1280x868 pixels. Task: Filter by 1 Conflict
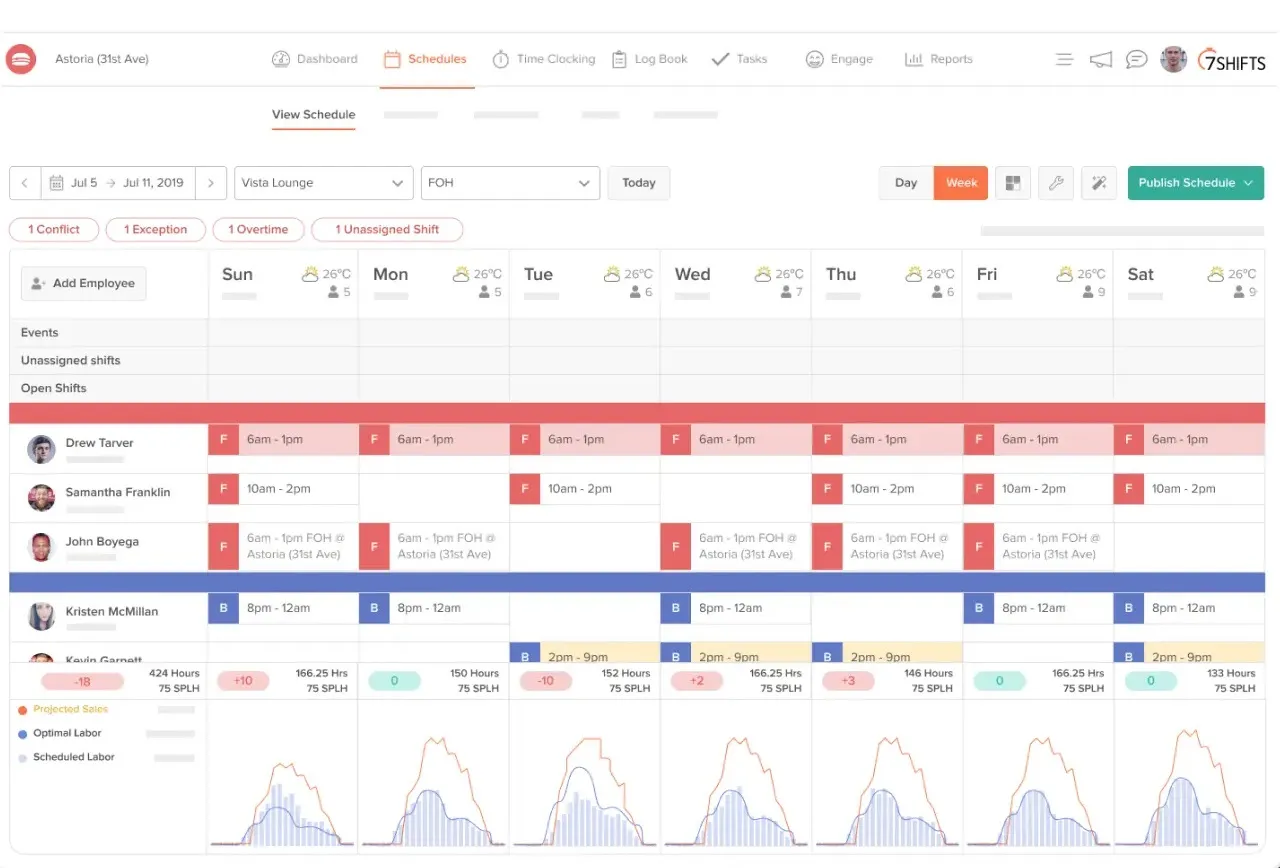(54, 230)
